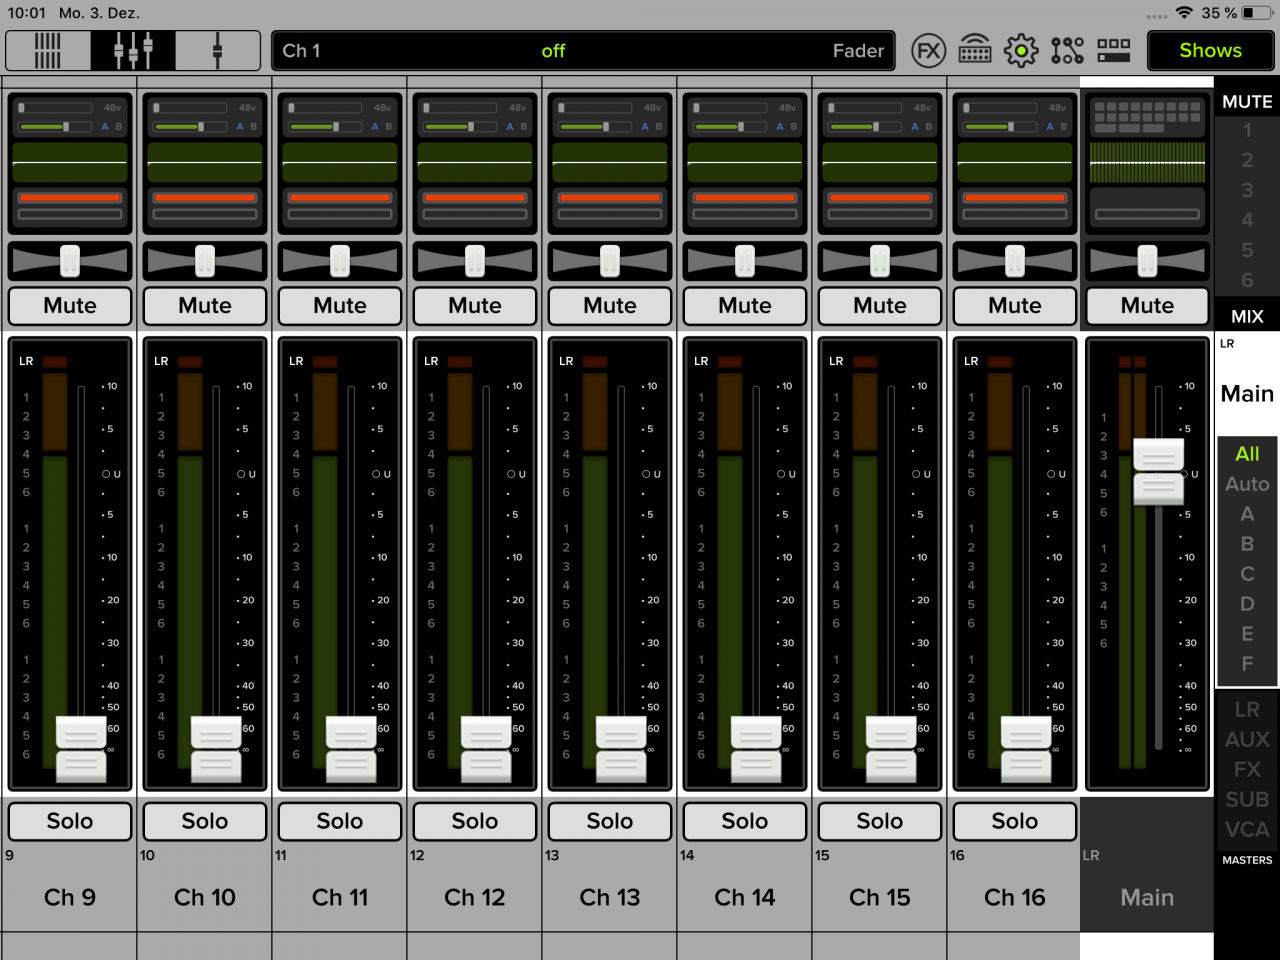
Task: Switch to single channel view icon
Action: click(x=217, y=51)
